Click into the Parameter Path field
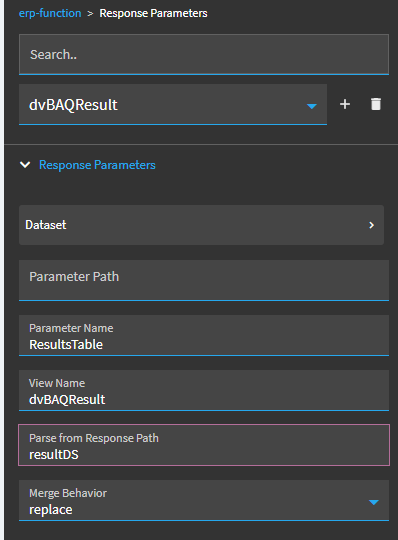398x540 pixels. pyautogui.click(x=204, y=280)
